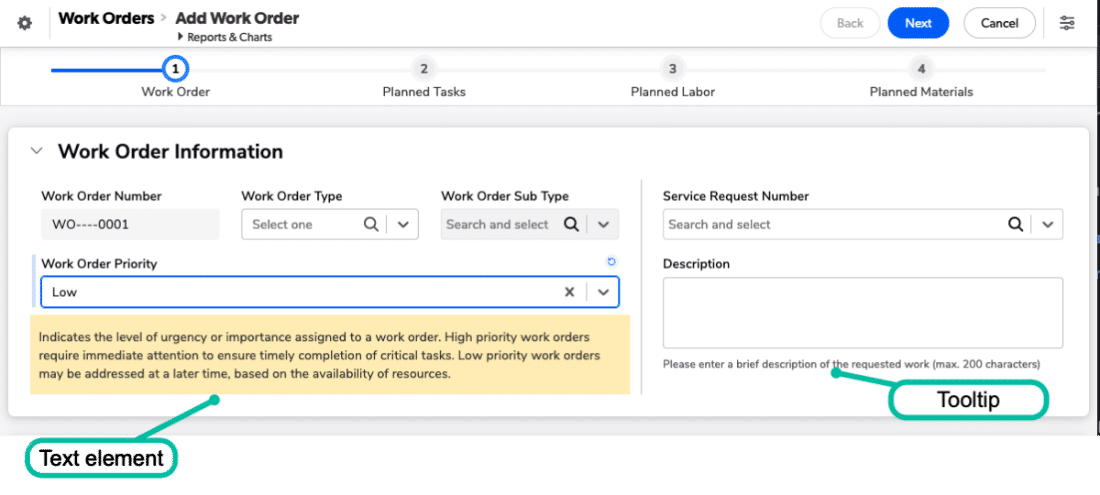
Task: Expand the Work Order Sub Type dropdown
Action: tap(603, 225)
